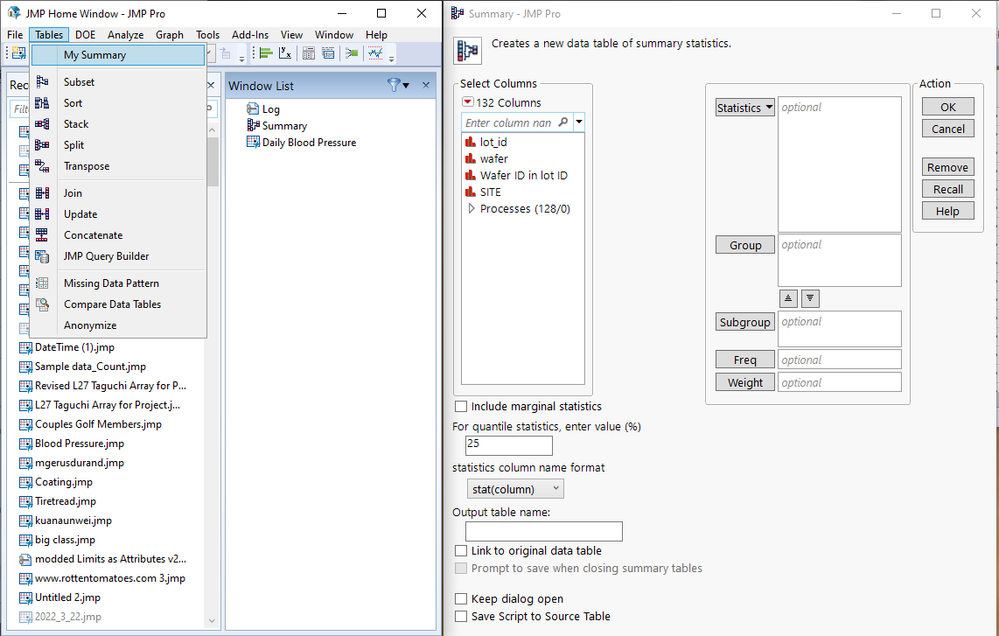The height and width of the screenshot is (636, 999).
Task: Select Wafer ID in lot ID column
Action: click(x=524, y=175)
